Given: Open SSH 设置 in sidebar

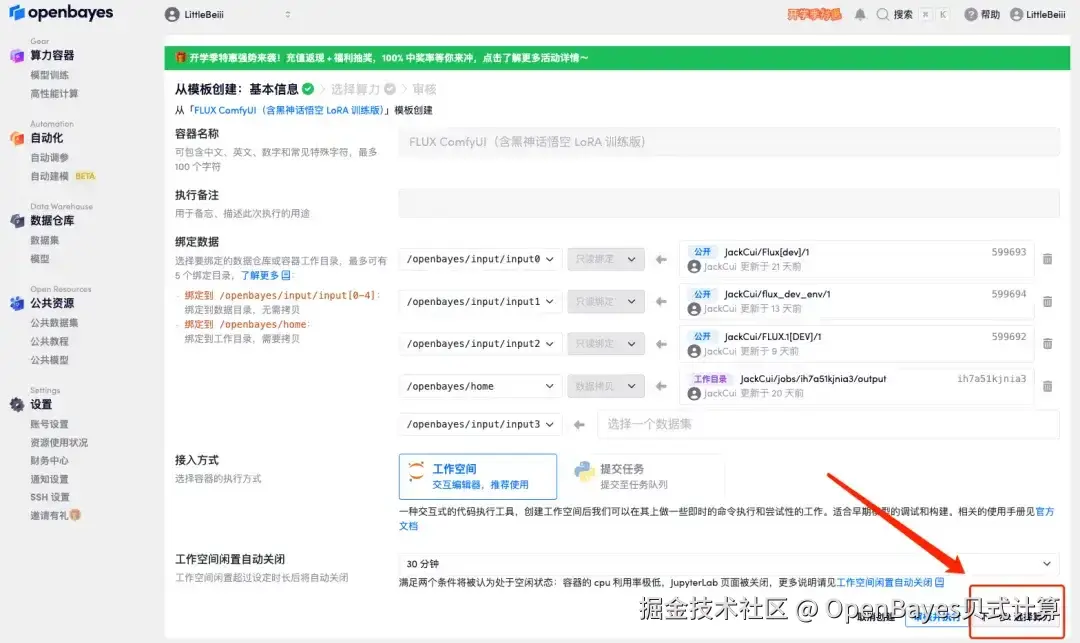Looking at the screenshot, I should pyautogui.click(x=50, y=497).
